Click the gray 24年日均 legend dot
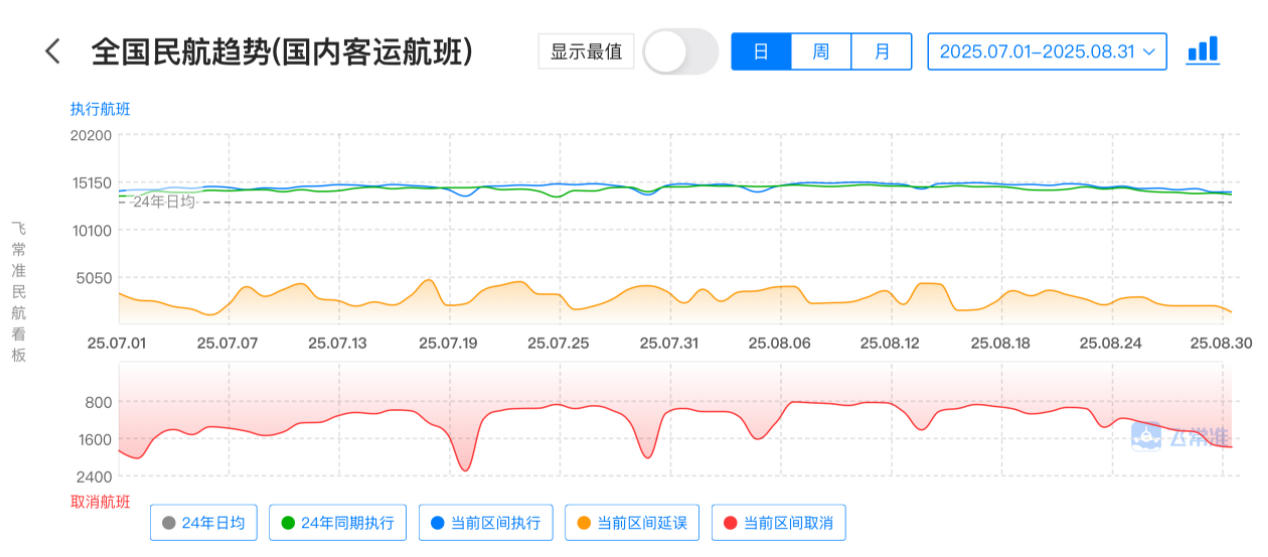 169,522
